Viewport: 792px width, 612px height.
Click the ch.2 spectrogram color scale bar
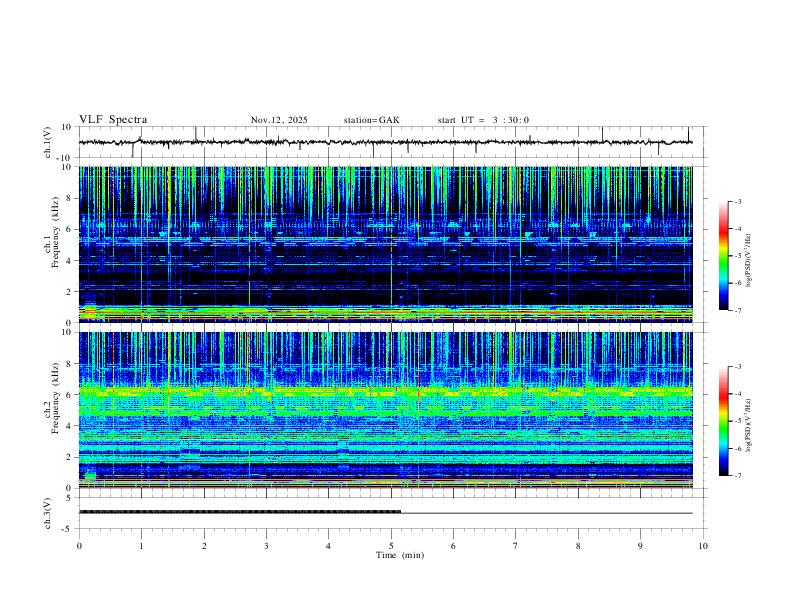click(x=723, y=421)
